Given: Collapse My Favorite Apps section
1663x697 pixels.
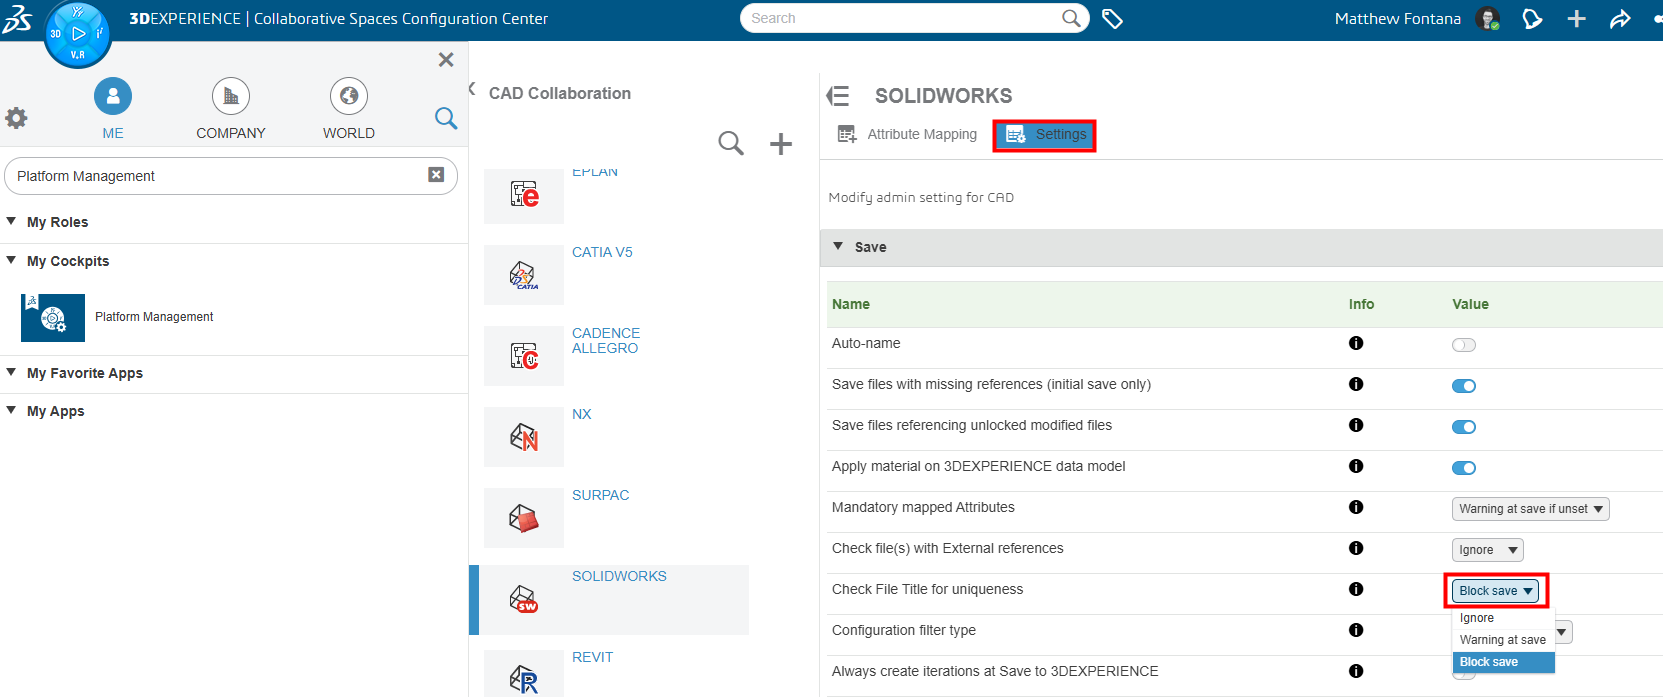Looking at the screenshot, I should (11, 372).
